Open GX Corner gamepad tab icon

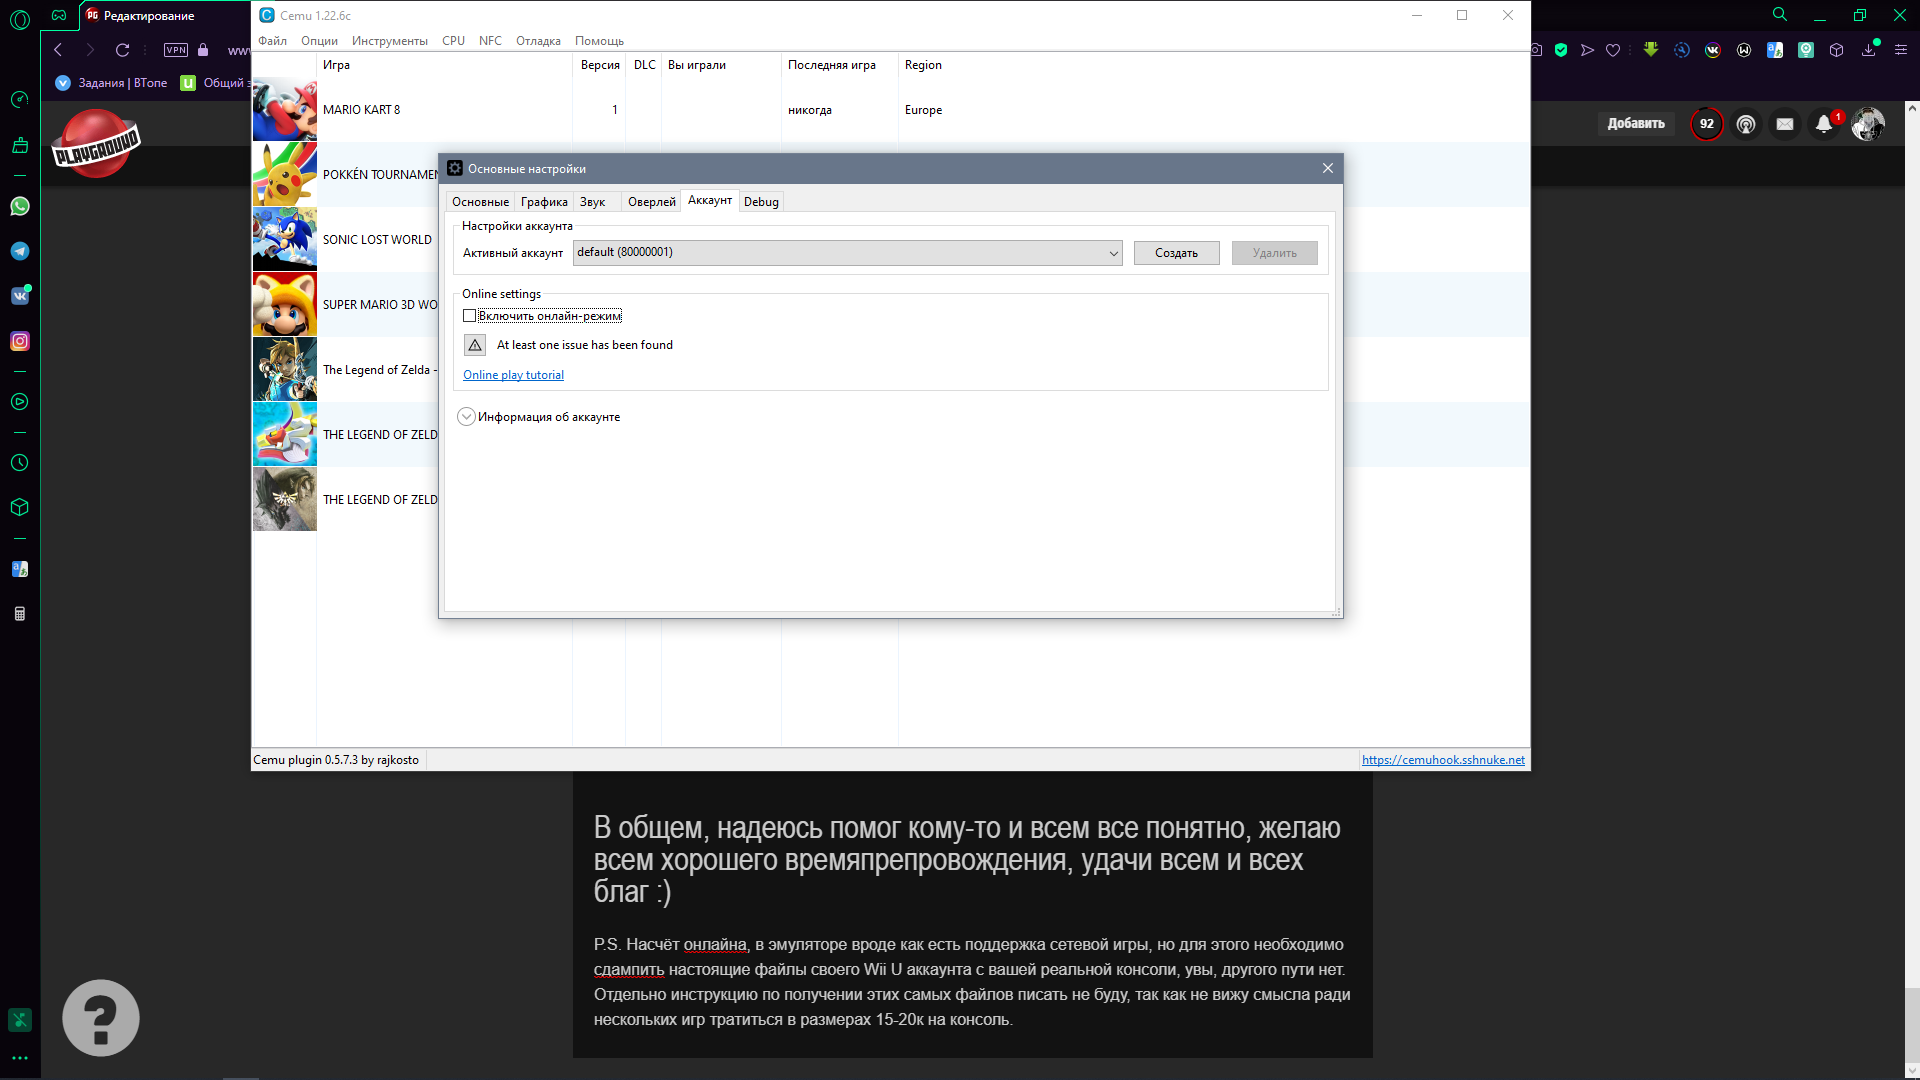[x=59, y=15]
